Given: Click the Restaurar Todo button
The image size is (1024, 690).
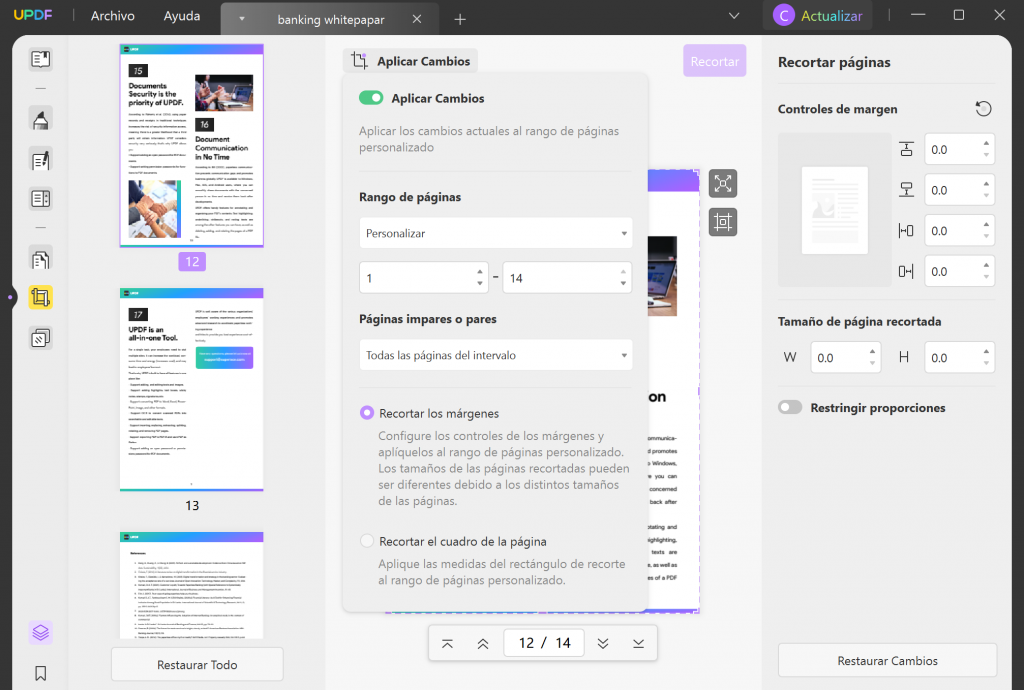Looking at the screenshot, I should coord(196,664).
